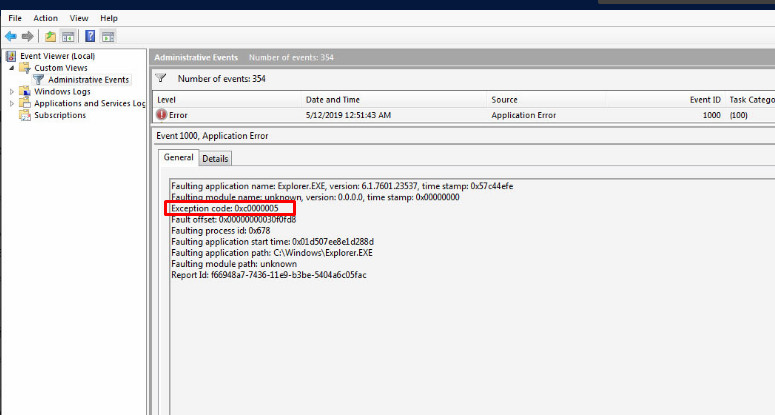The width and height of the screenshot is (775, 415).
Task: Click Number of events: 354 filter bar text
Action: click(221, 79)
